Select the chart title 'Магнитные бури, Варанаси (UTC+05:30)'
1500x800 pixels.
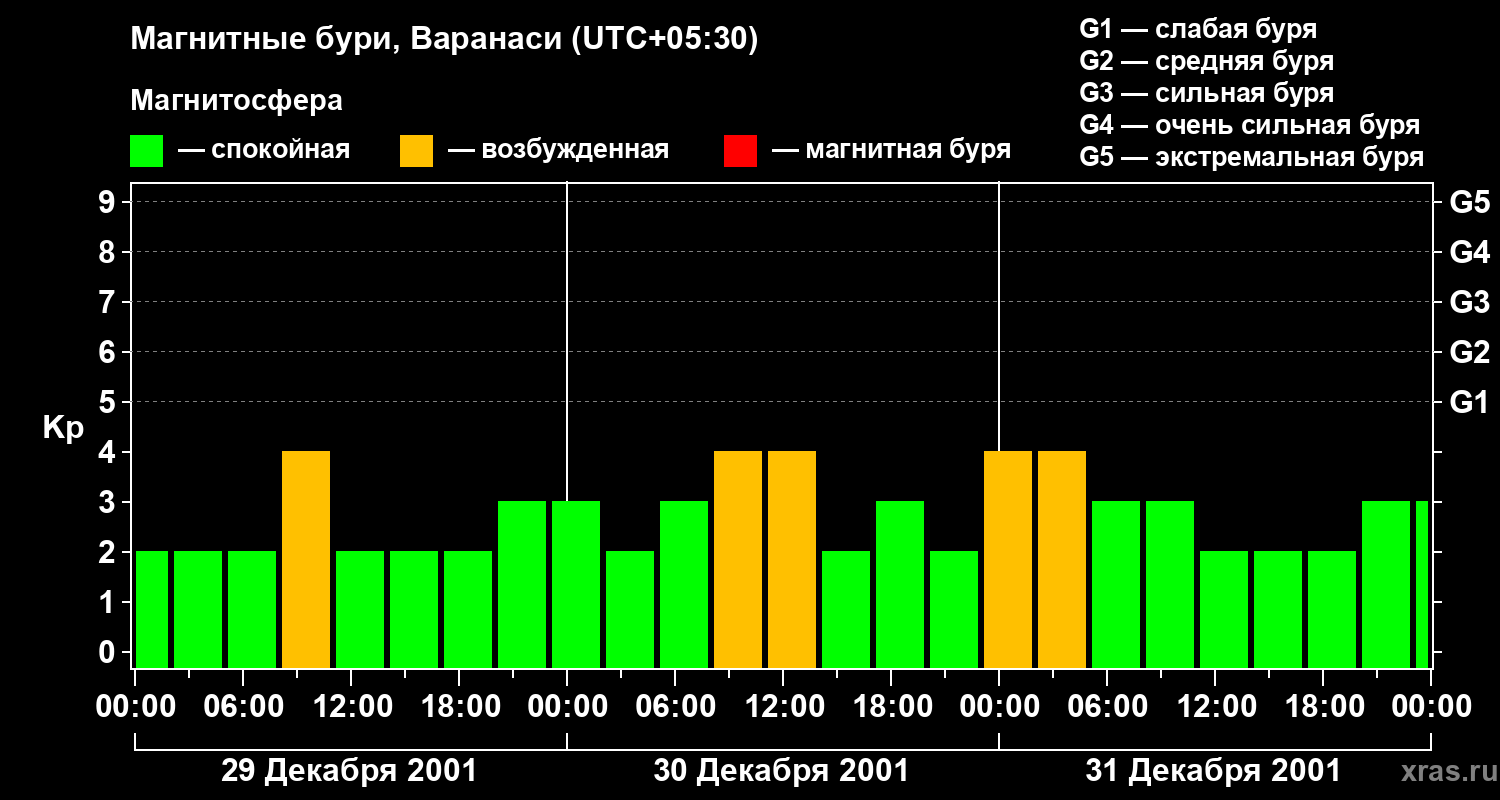click(444, 41)
